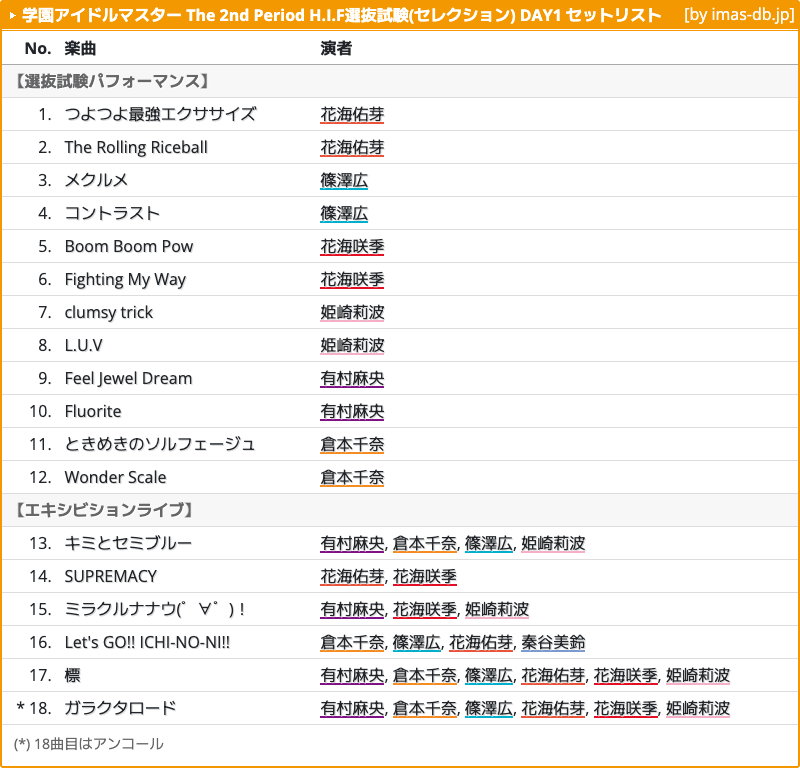Click the Wonder Scale song title
The height and width of the screenshot is (768, 800).
click(115, 477)
